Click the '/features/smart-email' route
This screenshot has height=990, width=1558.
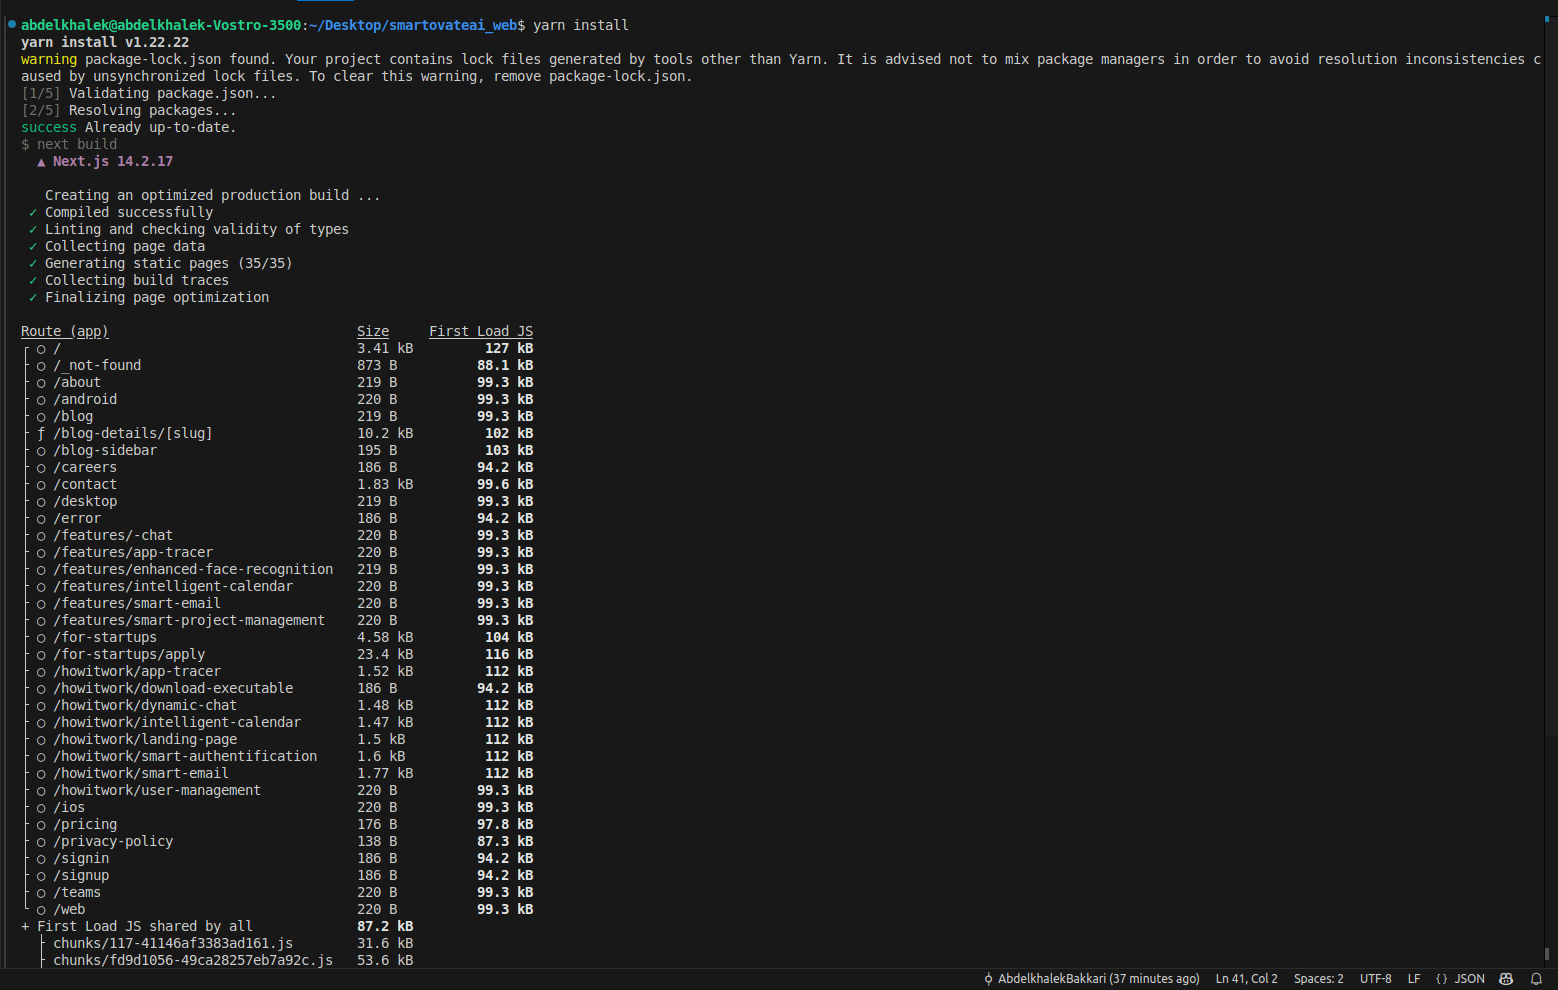coord(137,603)
